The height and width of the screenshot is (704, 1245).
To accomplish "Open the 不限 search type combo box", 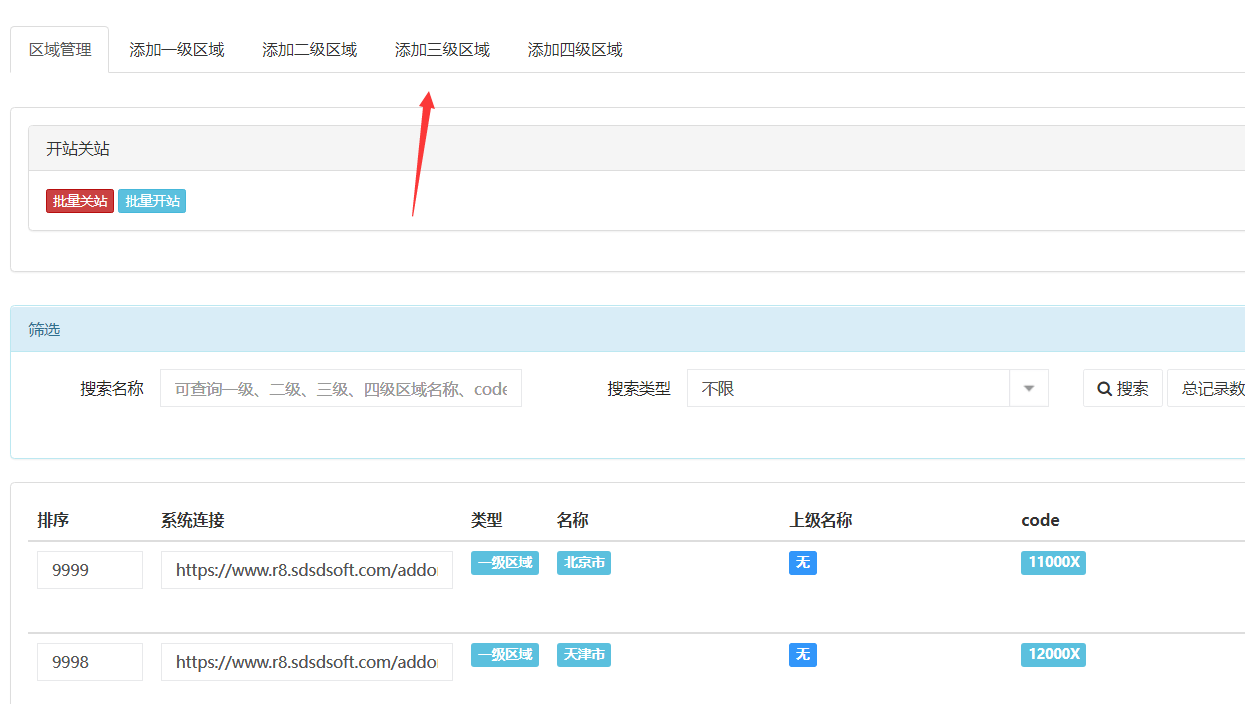I will click(850, 388).
